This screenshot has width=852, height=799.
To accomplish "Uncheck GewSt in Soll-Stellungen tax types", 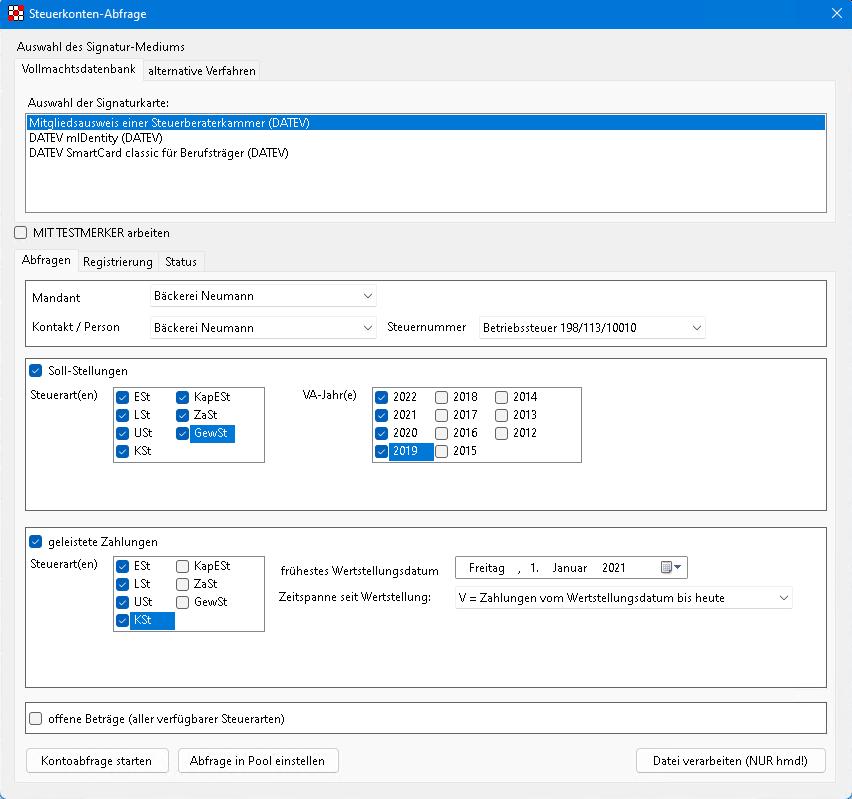I will [183, 433].
